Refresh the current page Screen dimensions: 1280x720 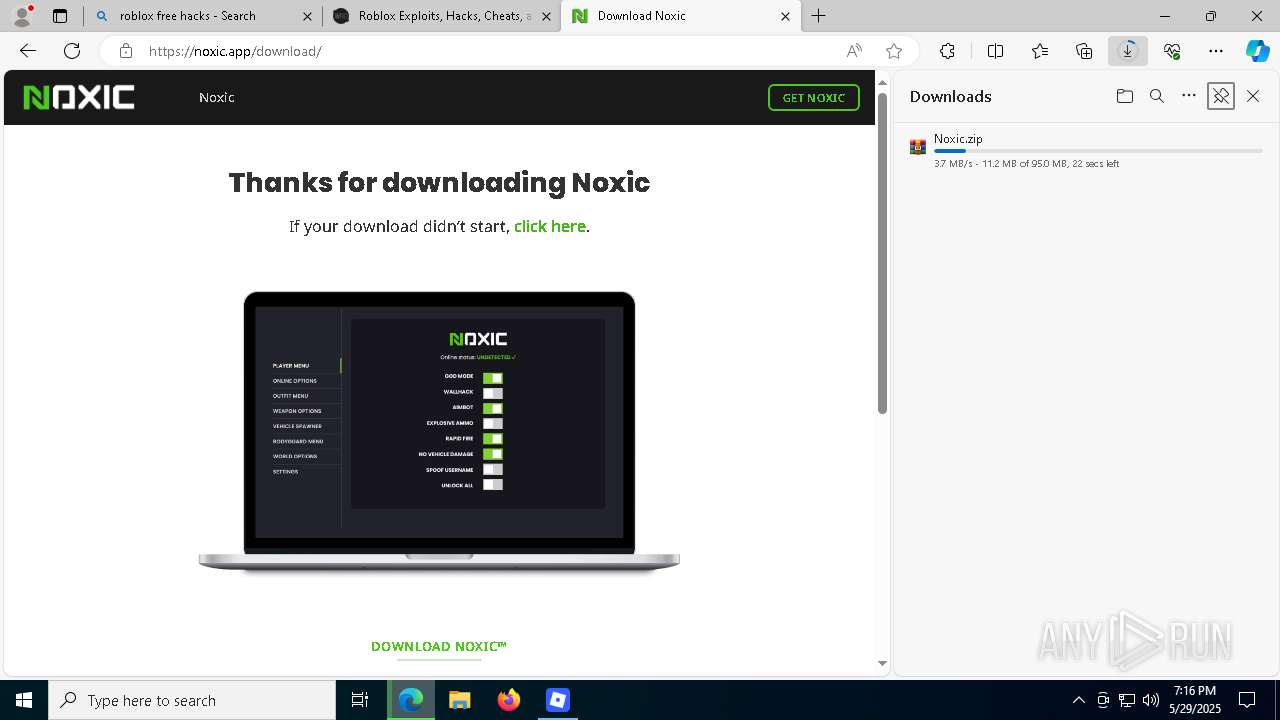point(72,51)
